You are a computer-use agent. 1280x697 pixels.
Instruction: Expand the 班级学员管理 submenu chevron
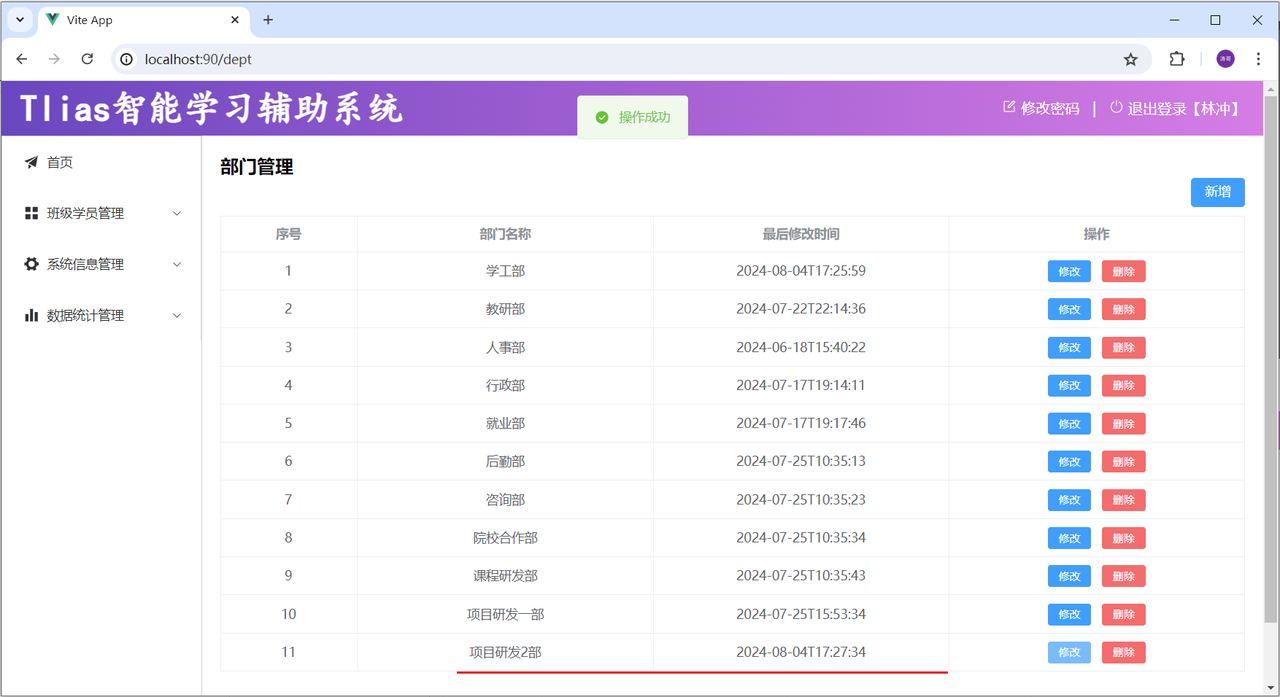pyautogui.click(x=177, y=213)
